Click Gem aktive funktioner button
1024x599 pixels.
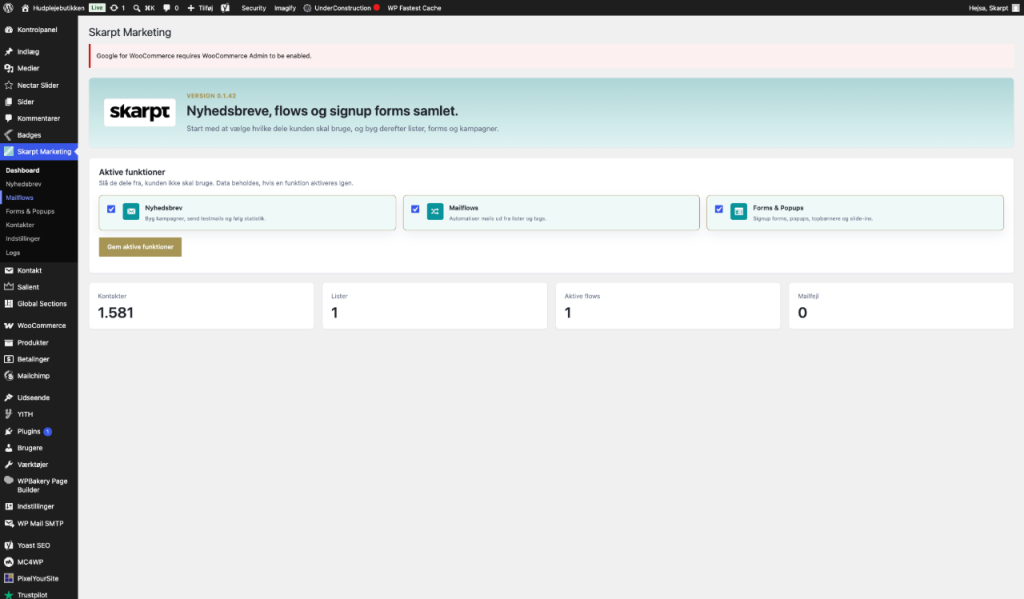point(140,247)
